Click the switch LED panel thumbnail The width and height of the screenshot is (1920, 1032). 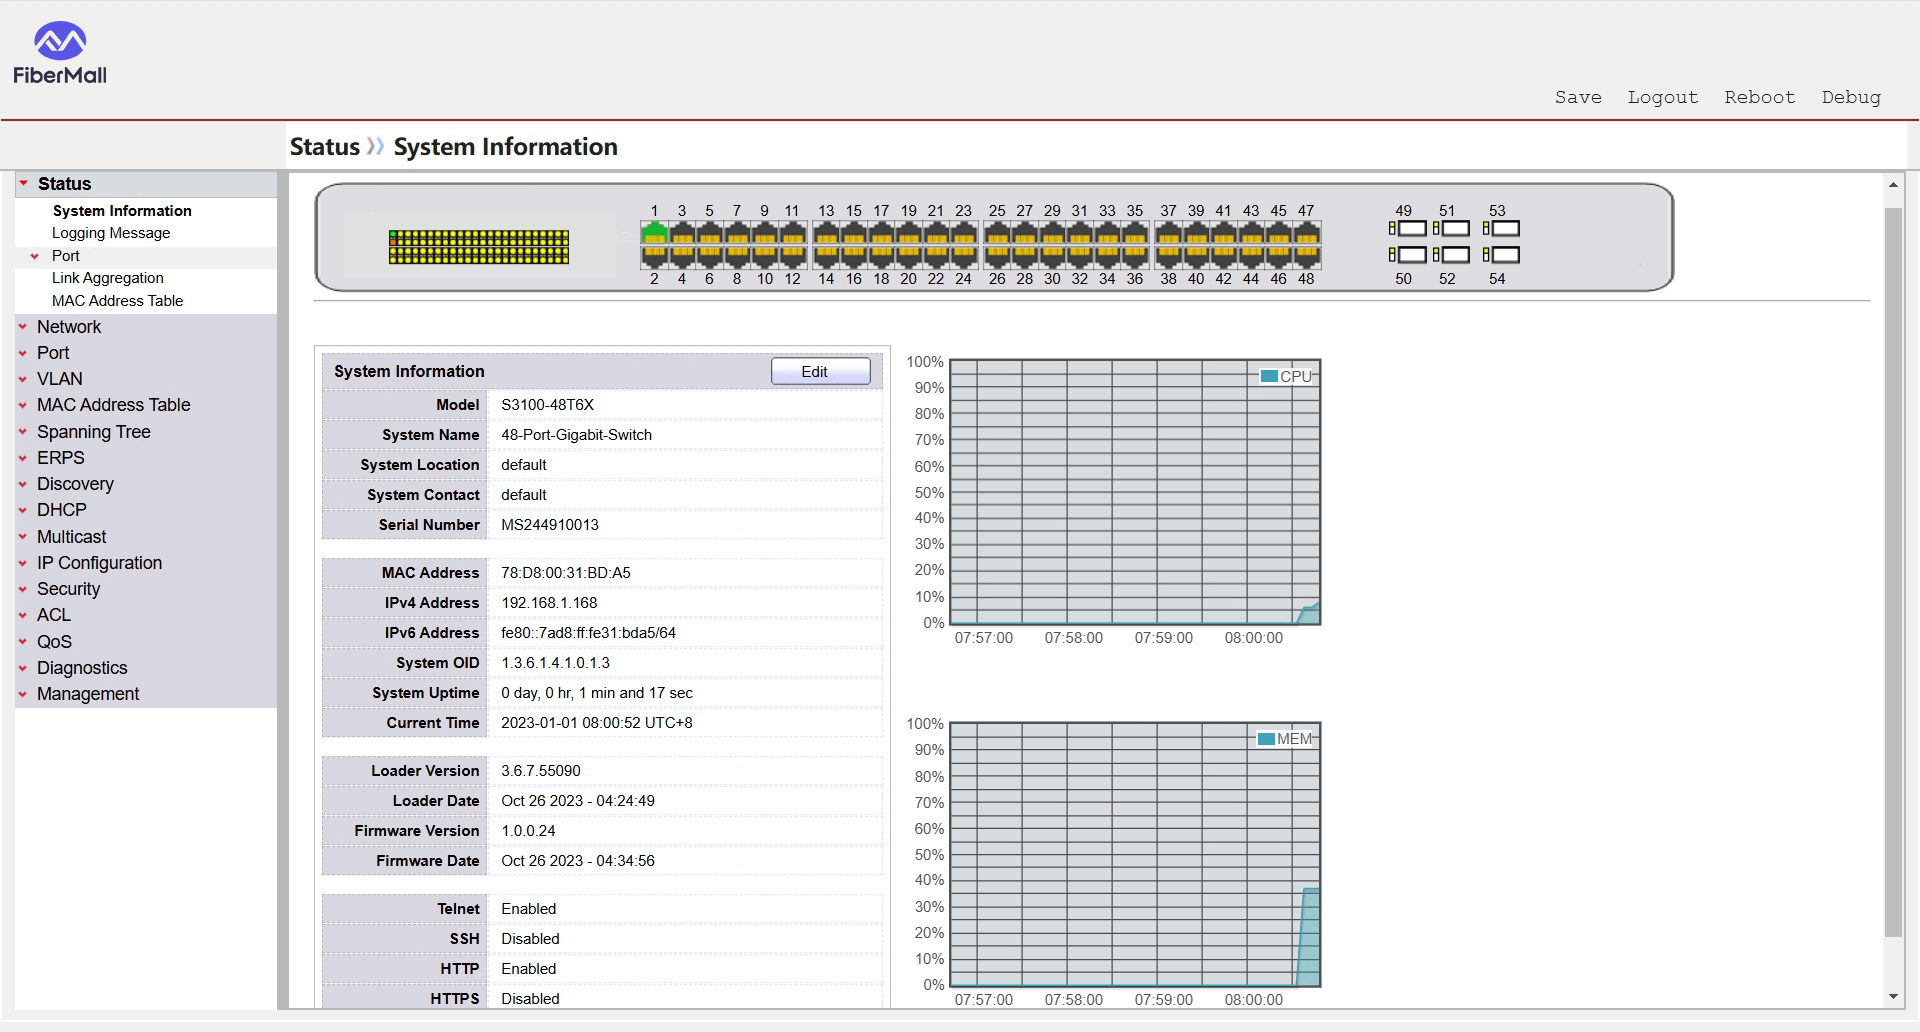pyautogui.click(x=479, y=246)
